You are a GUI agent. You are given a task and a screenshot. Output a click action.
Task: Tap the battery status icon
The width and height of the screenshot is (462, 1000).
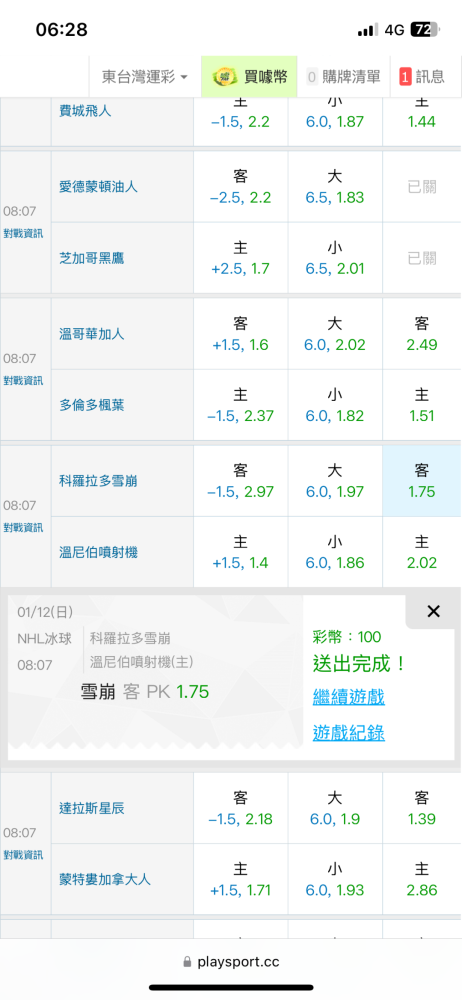(x=424, y=29)
